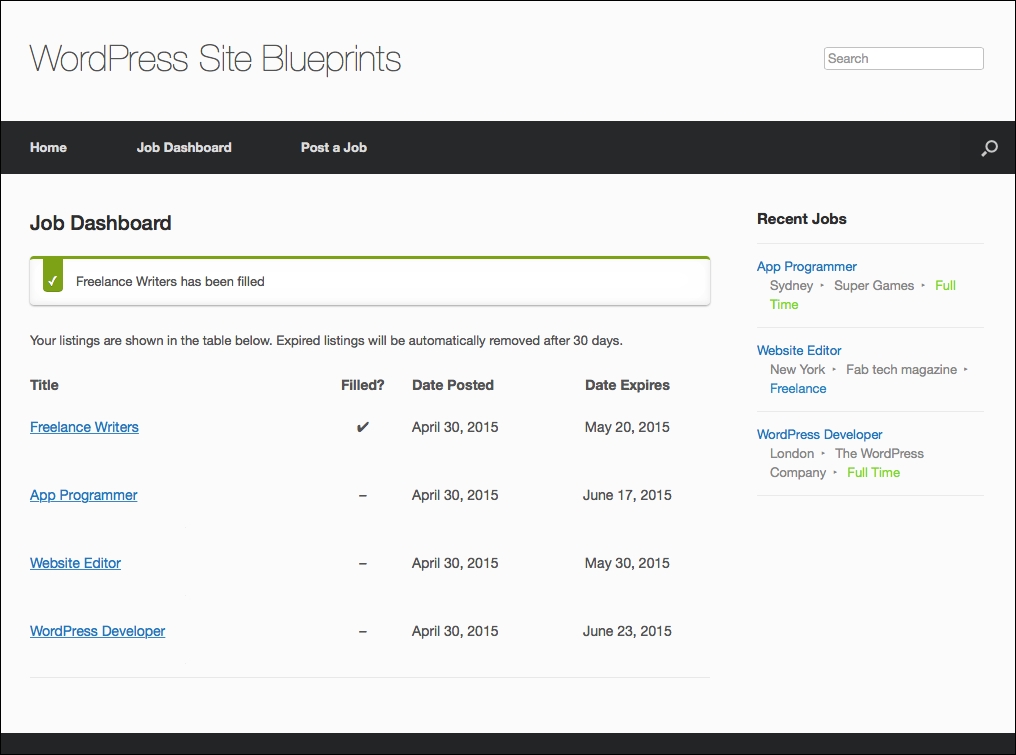Open the Post a Job page
The width and height of the screenshot is (1016, 755).
(x=334, y=147)
